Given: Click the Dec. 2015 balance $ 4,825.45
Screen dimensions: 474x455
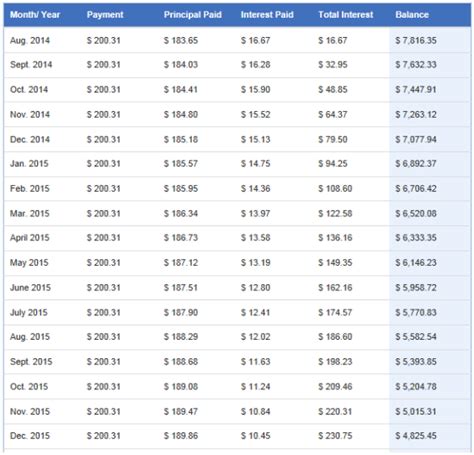Looking at the screenshot, I should click(416, 436).
